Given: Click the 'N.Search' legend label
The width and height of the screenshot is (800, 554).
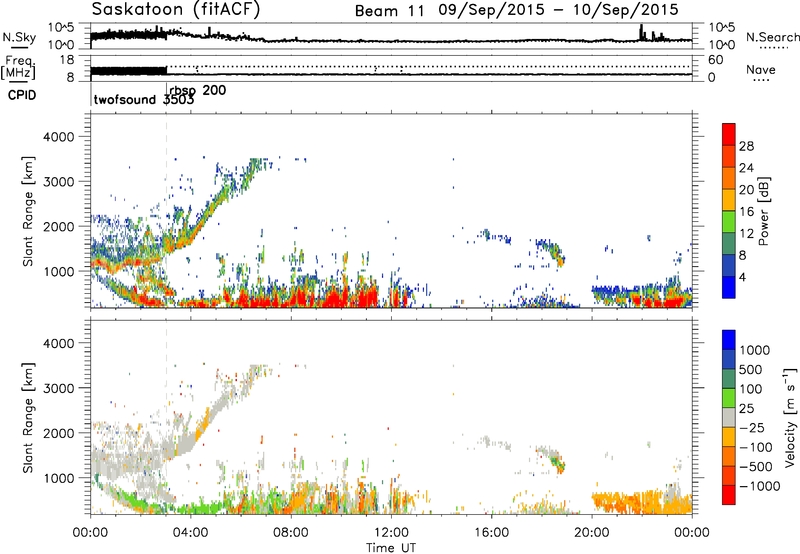Looking at the screenshot, I should (772, 37).
